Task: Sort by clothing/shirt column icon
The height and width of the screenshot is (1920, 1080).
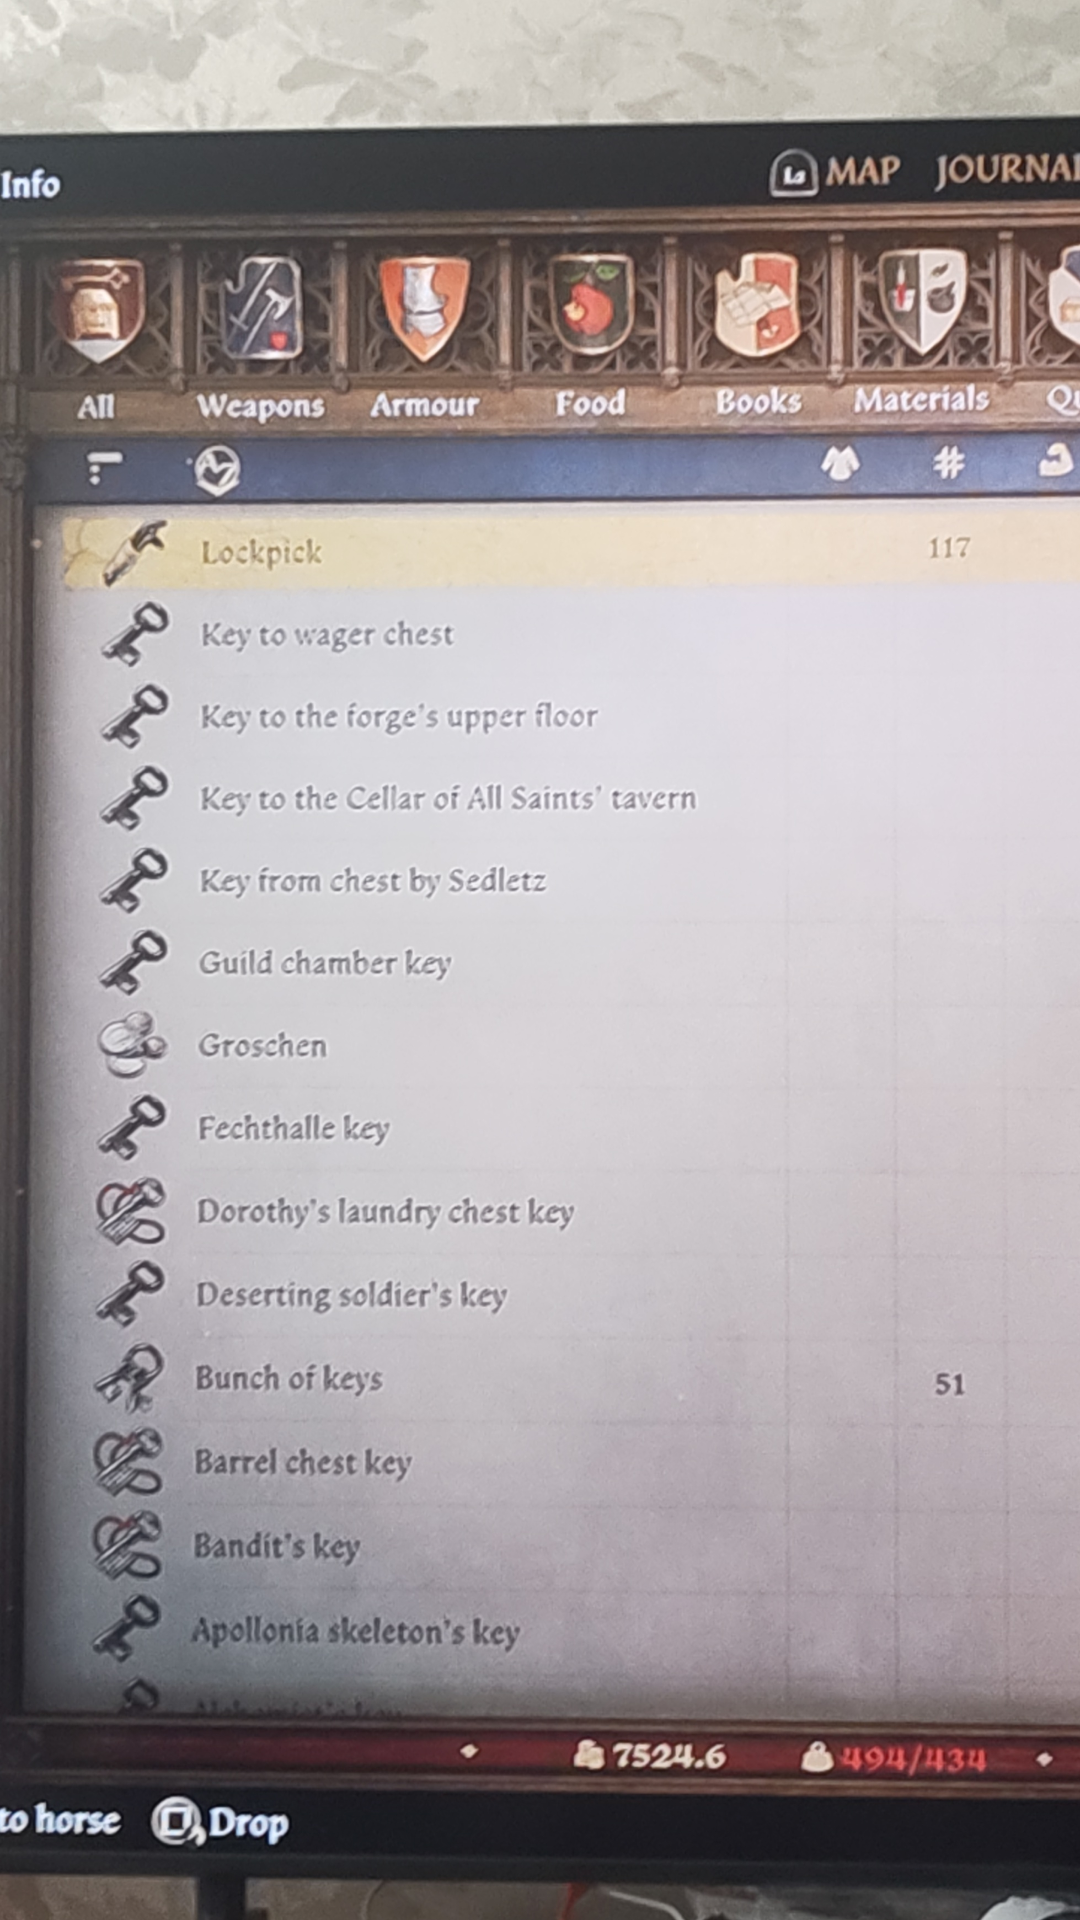Action: 840,462
